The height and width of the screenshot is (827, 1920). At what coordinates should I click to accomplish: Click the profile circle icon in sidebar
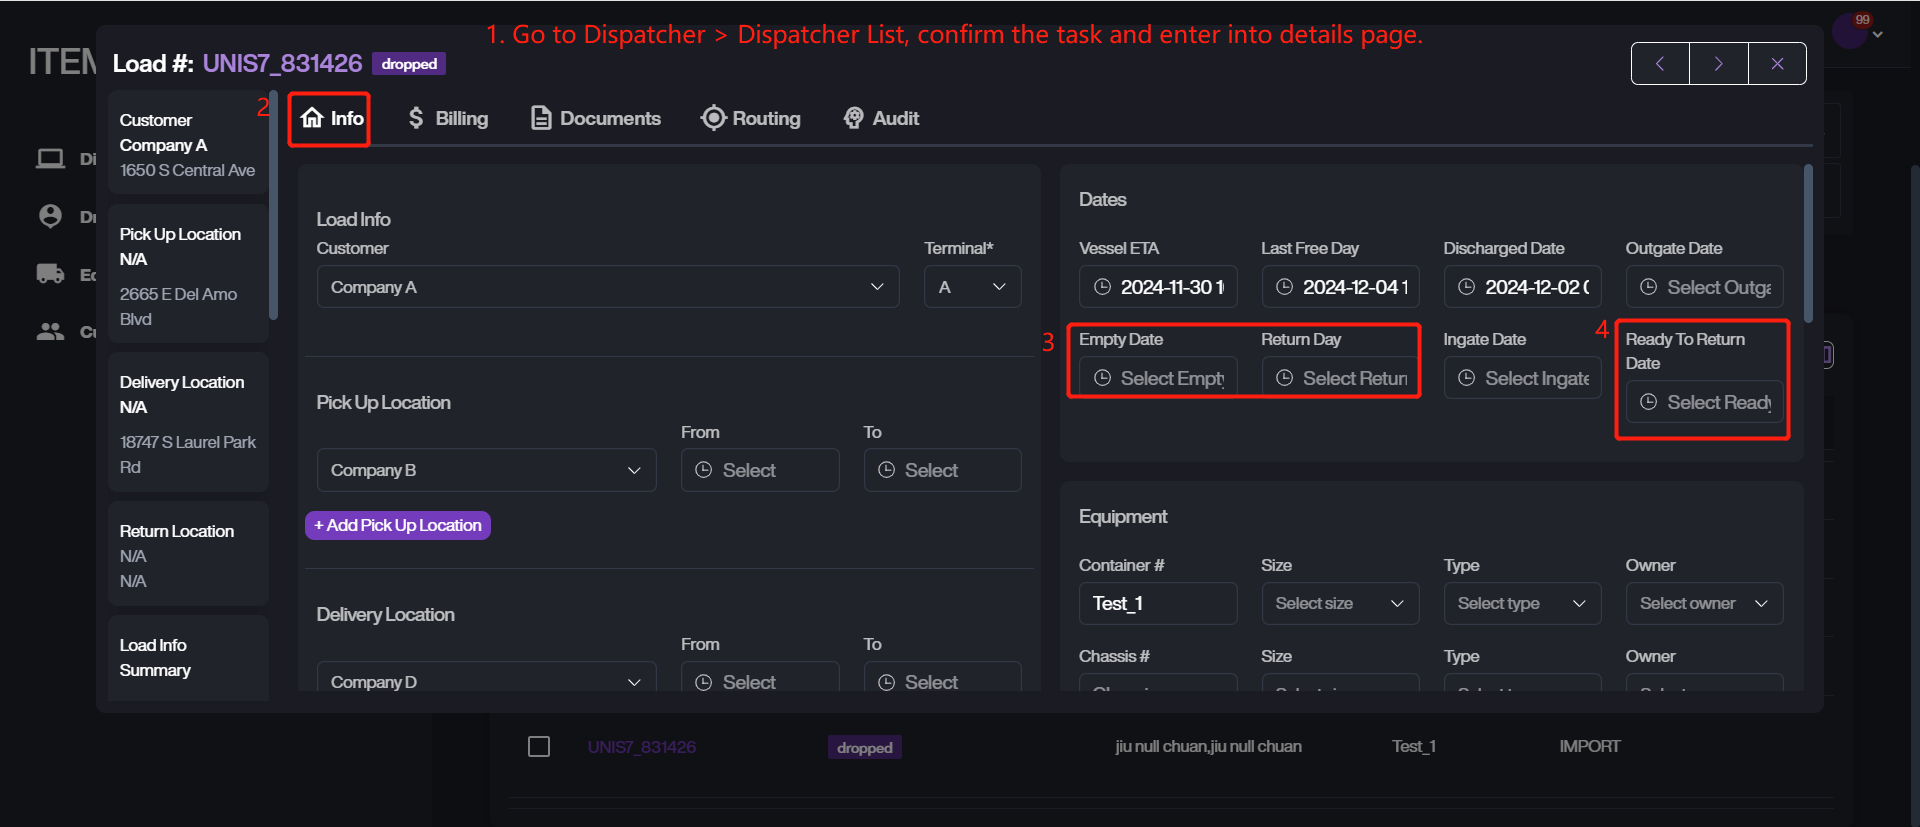[x=50, y=216]
